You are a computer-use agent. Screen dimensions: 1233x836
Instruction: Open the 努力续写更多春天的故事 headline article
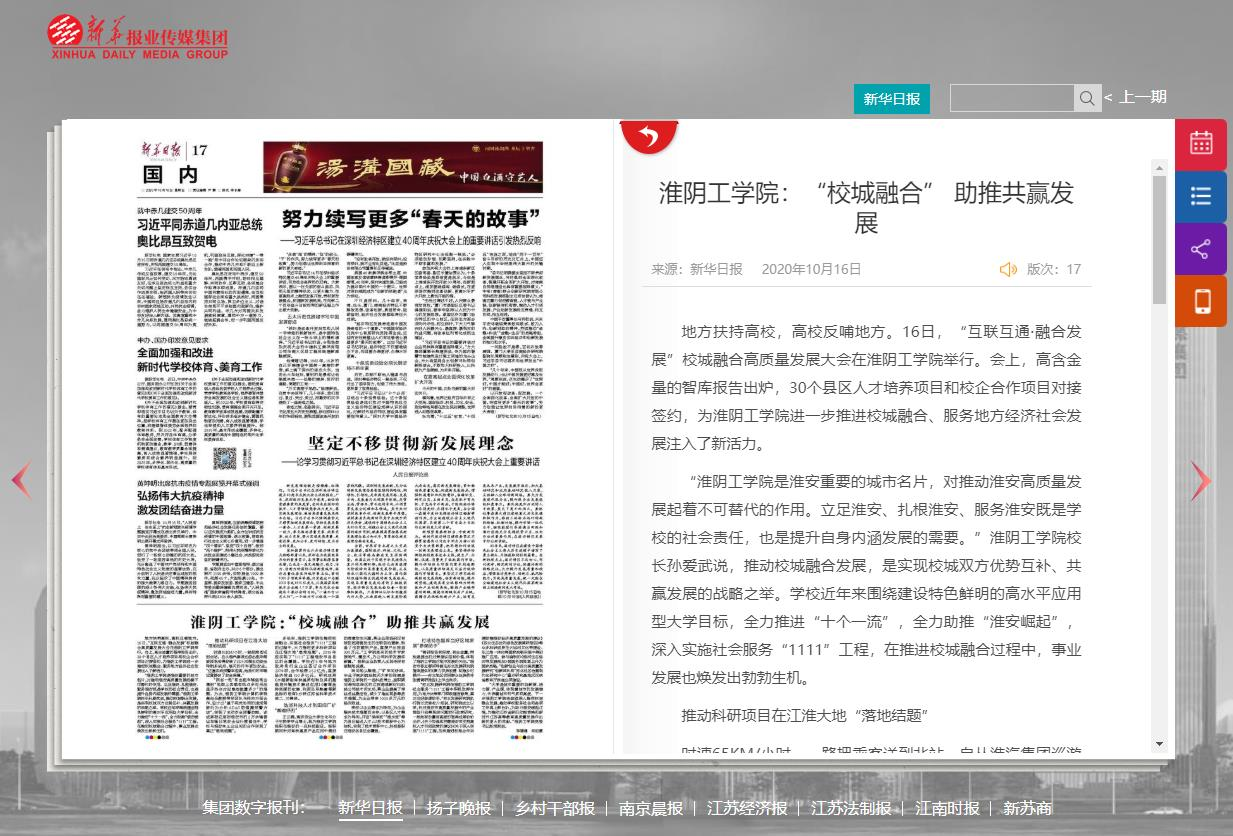(x=410, y=218)
